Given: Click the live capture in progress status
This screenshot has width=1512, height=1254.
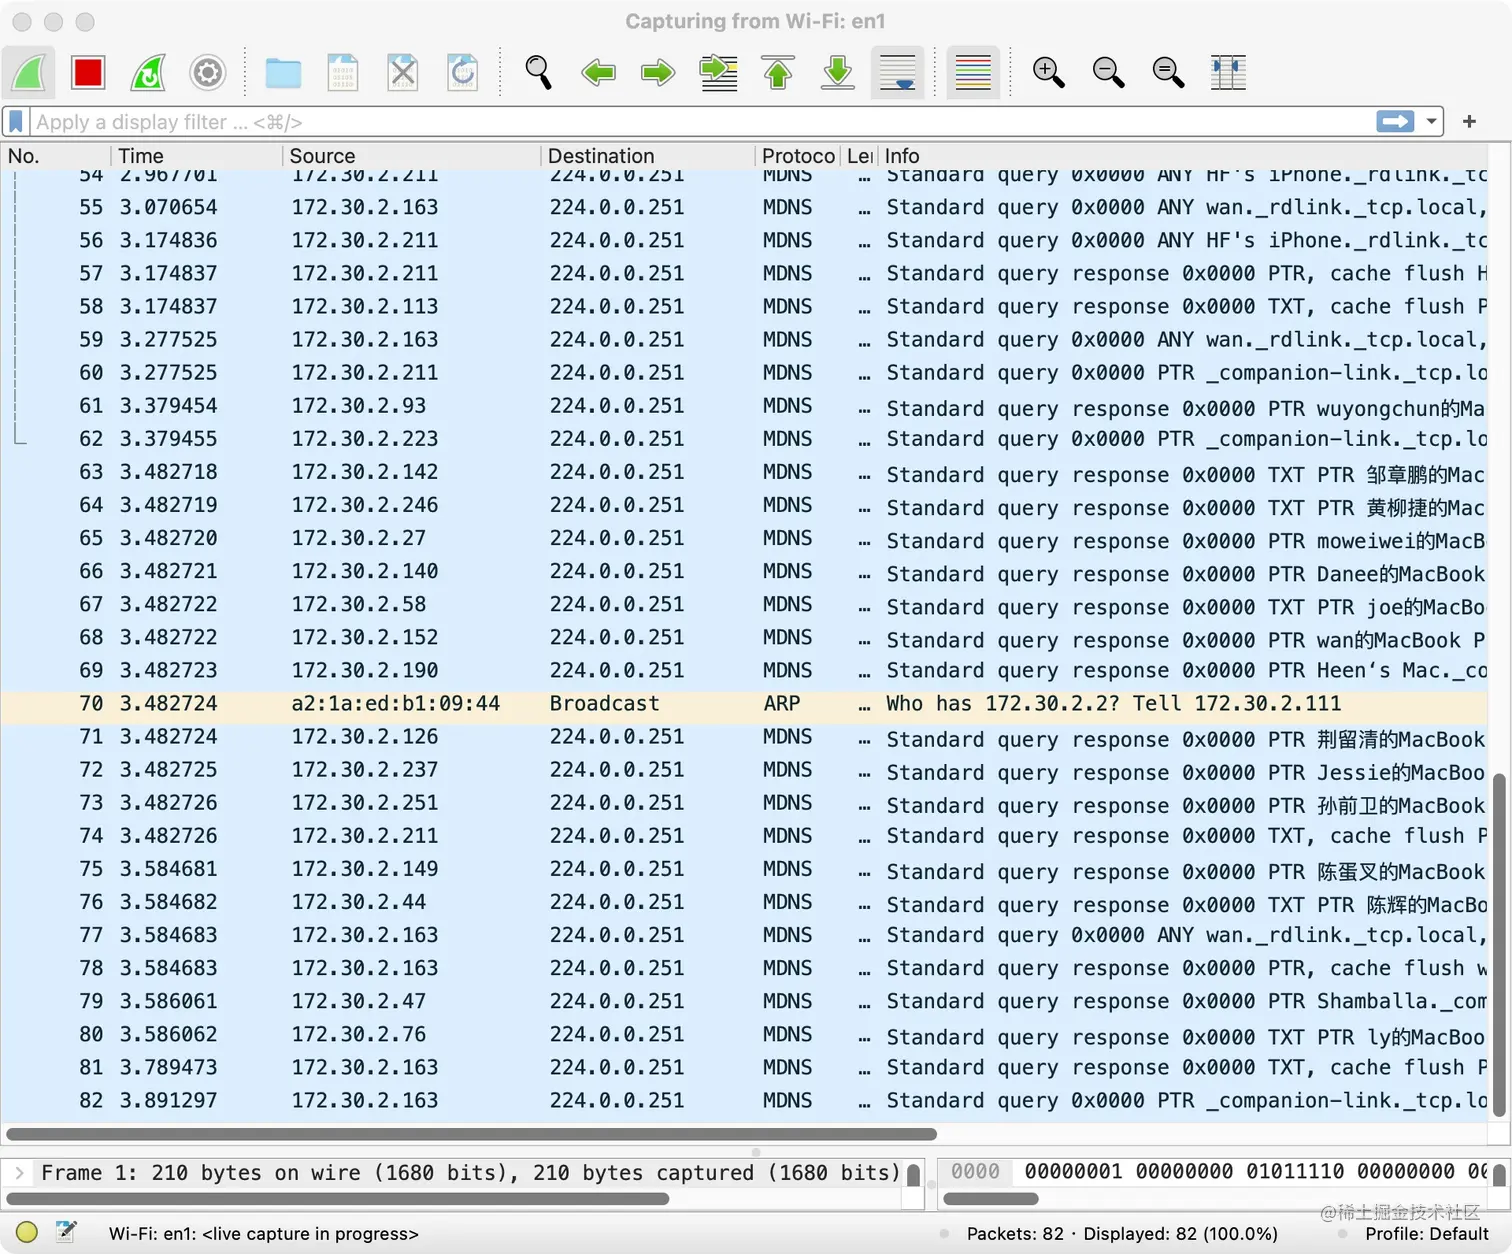Looking at the screenshot, I should [x=264, y=1234].
